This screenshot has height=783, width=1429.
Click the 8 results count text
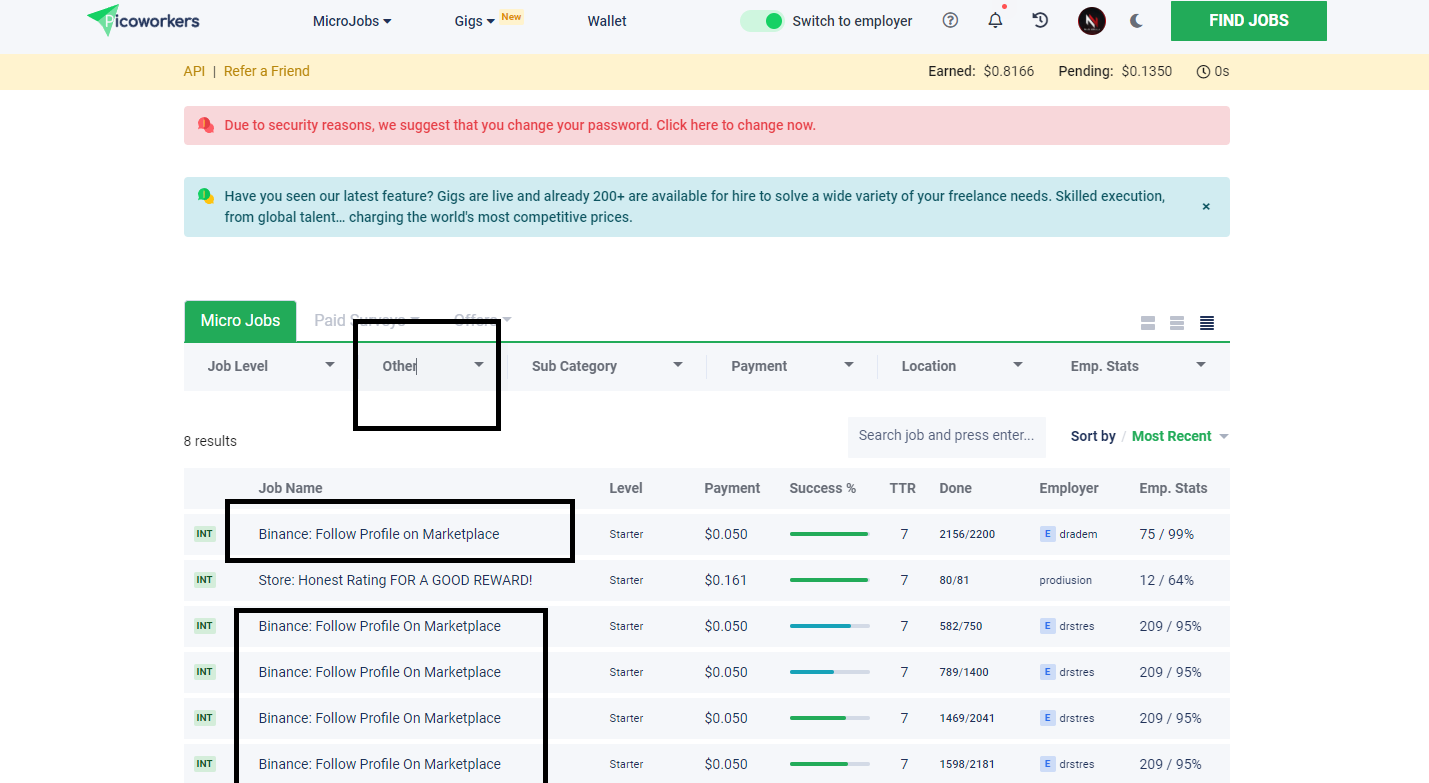click(x=210, y=441)
